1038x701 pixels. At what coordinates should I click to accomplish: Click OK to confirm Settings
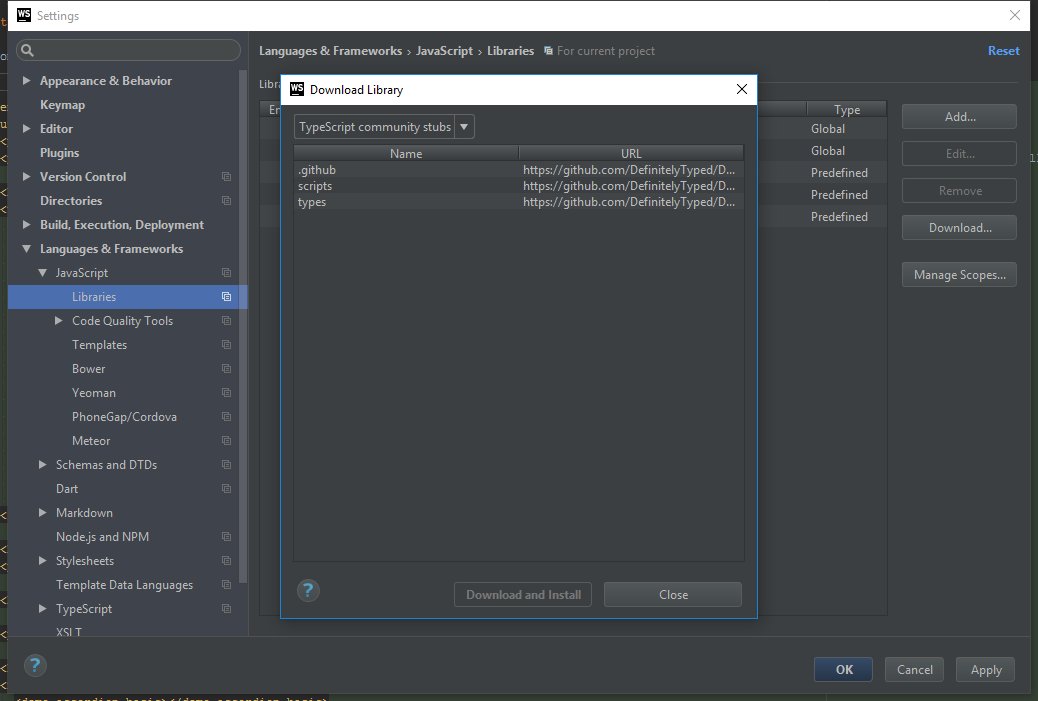[x=843, y=669]
